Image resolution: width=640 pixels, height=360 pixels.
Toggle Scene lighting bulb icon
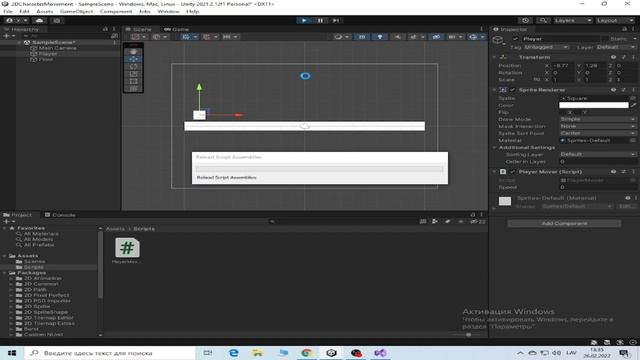(380, 37)
